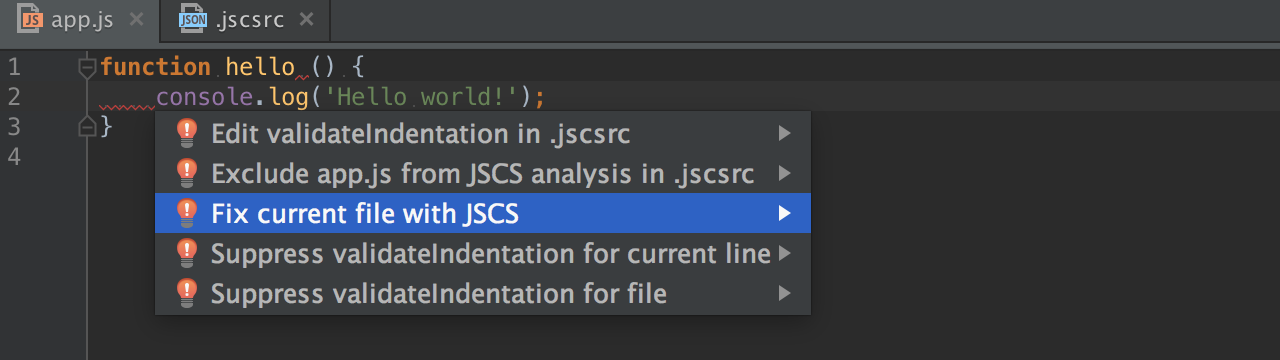Expand submenu arrow for Exclude app.js from JSCS

coord(785,173)
